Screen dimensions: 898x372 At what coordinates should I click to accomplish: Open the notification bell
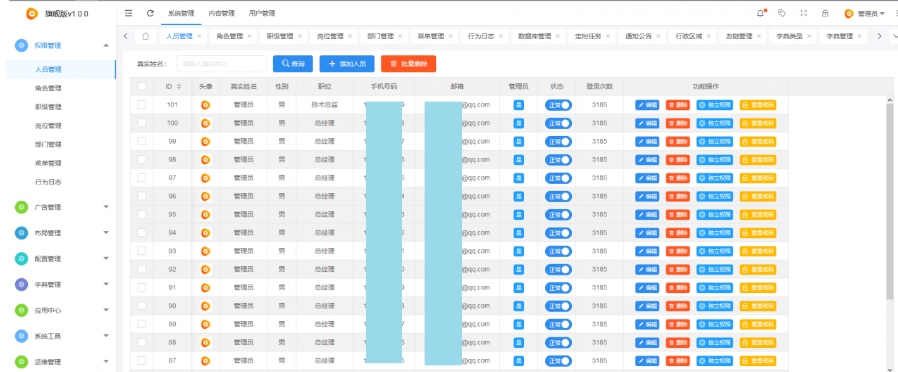tap(761, 13)
